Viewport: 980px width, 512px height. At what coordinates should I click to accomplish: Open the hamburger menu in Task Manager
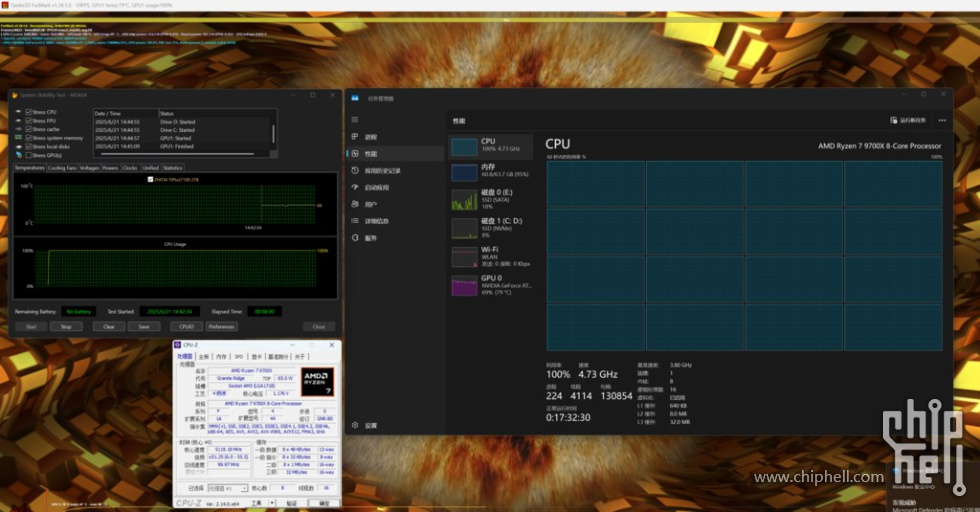(355, 119)
